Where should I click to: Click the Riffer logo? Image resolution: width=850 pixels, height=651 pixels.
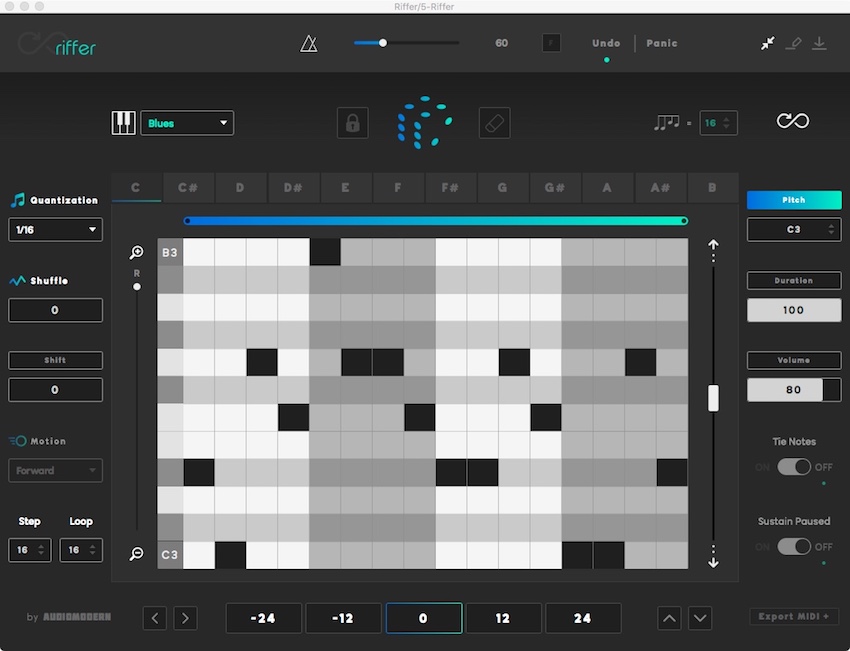[57, 44]
